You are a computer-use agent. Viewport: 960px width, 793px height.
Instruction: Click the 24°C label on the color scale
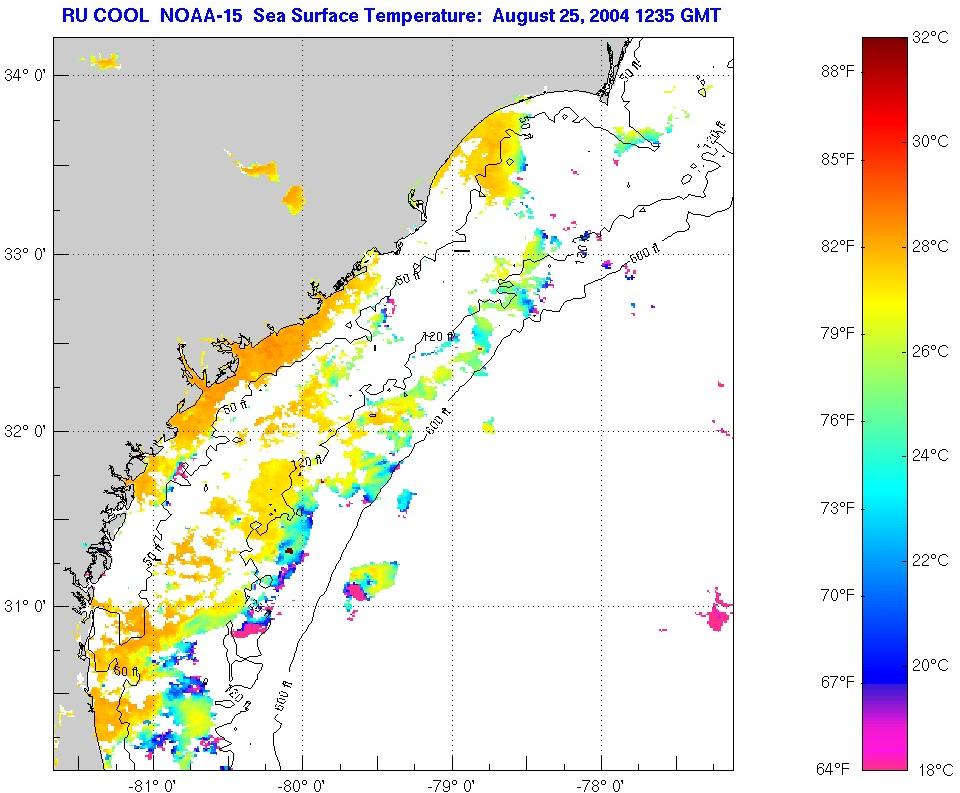tap(930, 455)
